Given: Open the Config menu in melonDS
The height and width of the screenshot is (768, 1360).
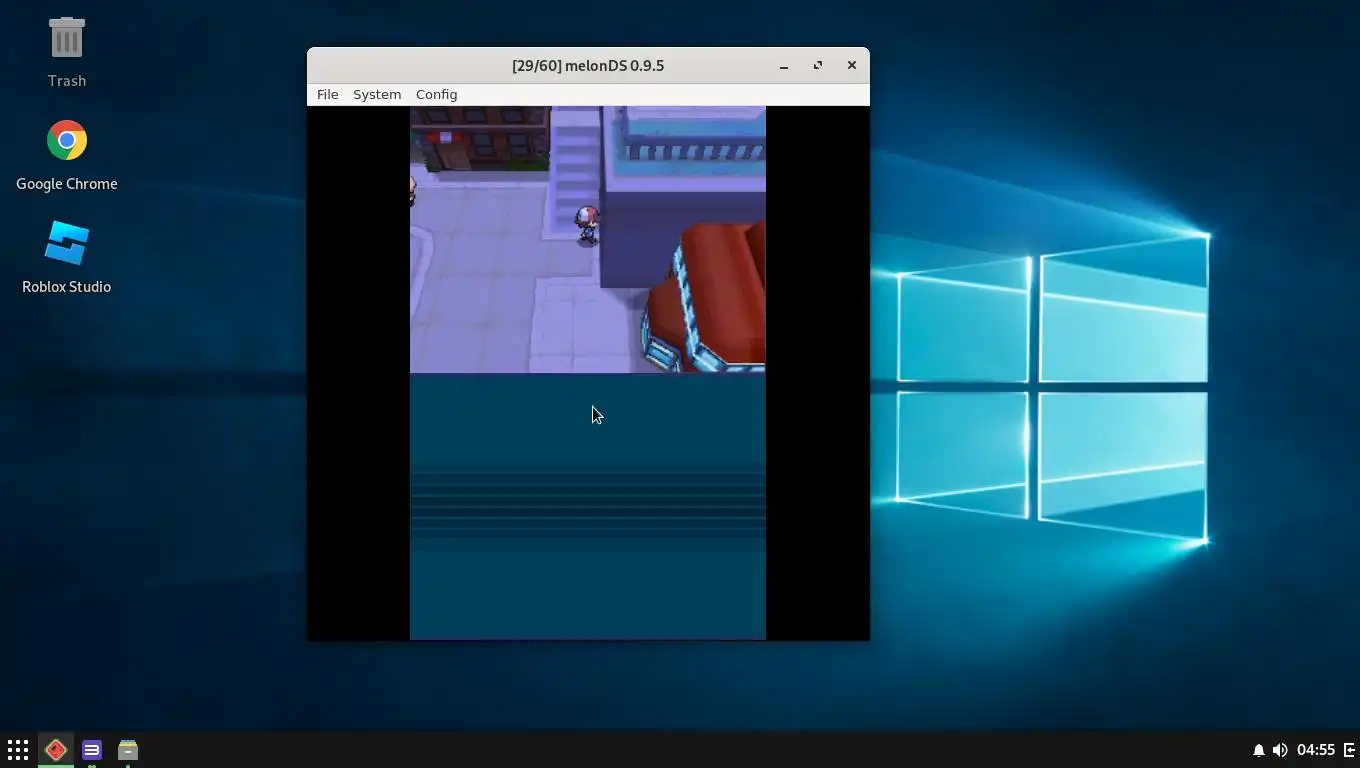Looking at the screenshot, I should pyautogui.click(x=436, y=94).
